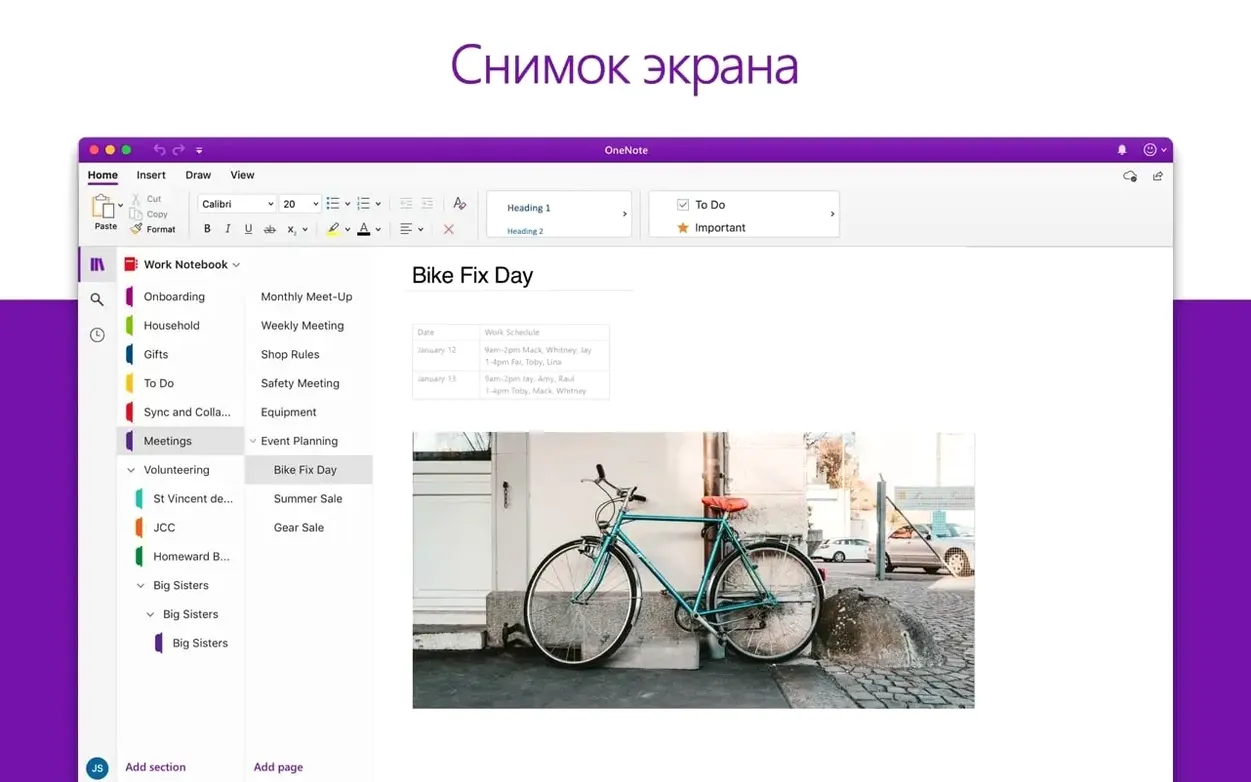Click Add page
This screenshot has height=782, width=1251.
tap(278, 767)
